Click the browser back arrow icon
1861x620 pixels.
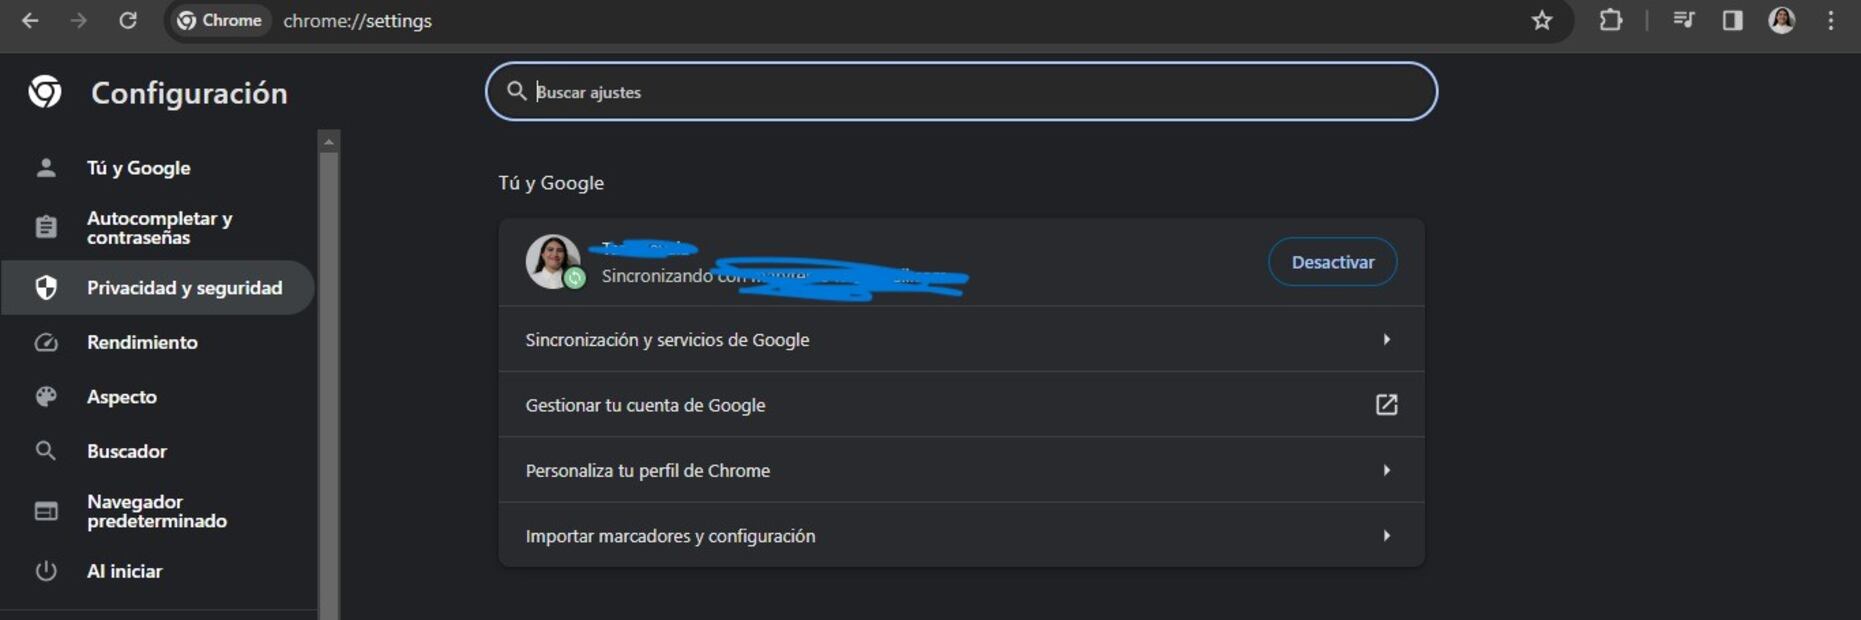click(30, 21)
